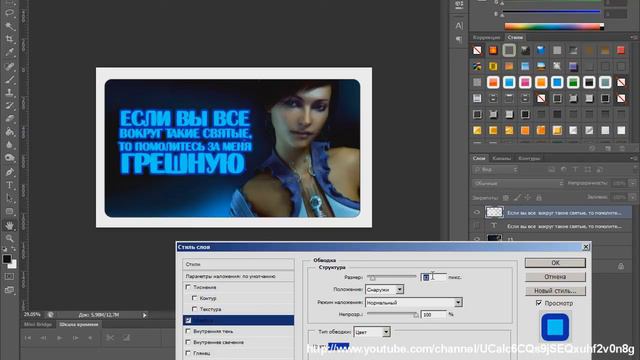Select the Horizontal Type tool

(9, 185)
